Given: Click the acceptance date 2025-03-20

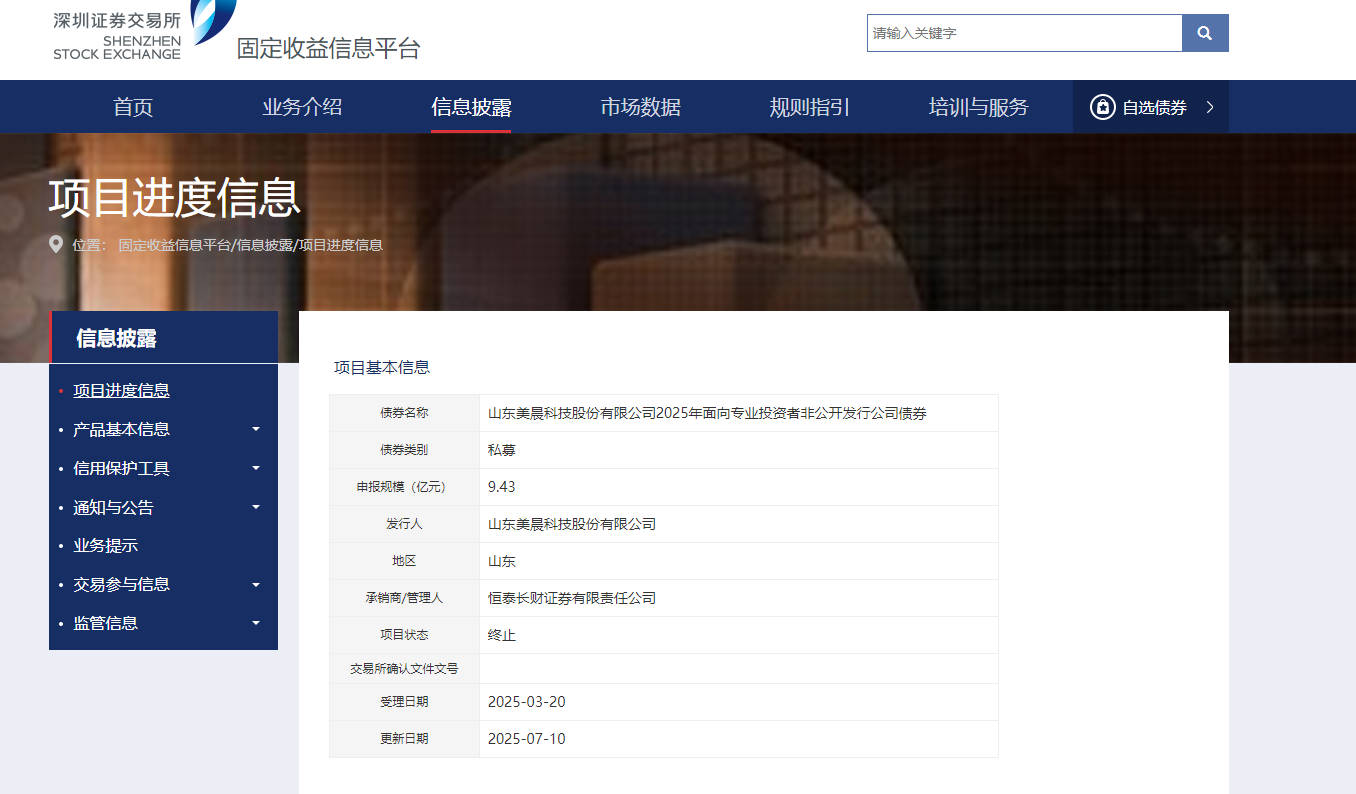Looking at the screenshot, I should click(x=527, y=702).
